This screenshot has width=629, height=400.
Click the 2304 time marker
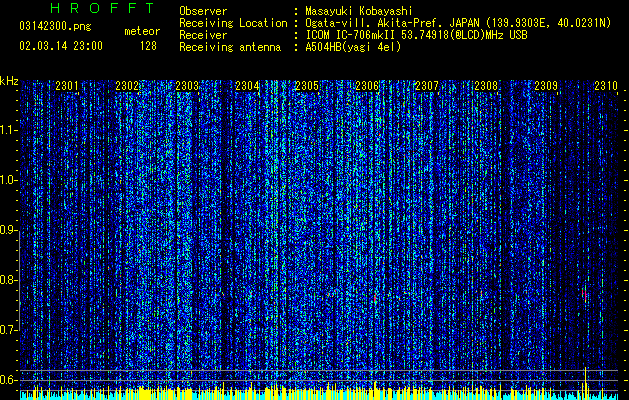247,86
